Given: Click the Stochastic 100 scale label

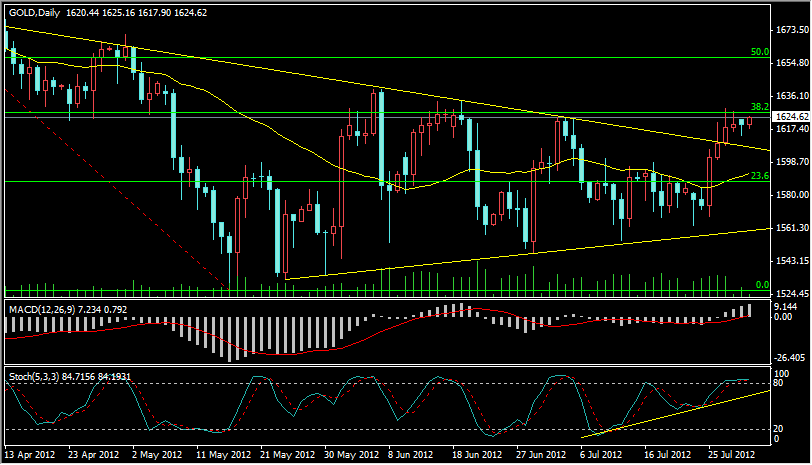Looking at the screenshot, I should click(781, 374).
